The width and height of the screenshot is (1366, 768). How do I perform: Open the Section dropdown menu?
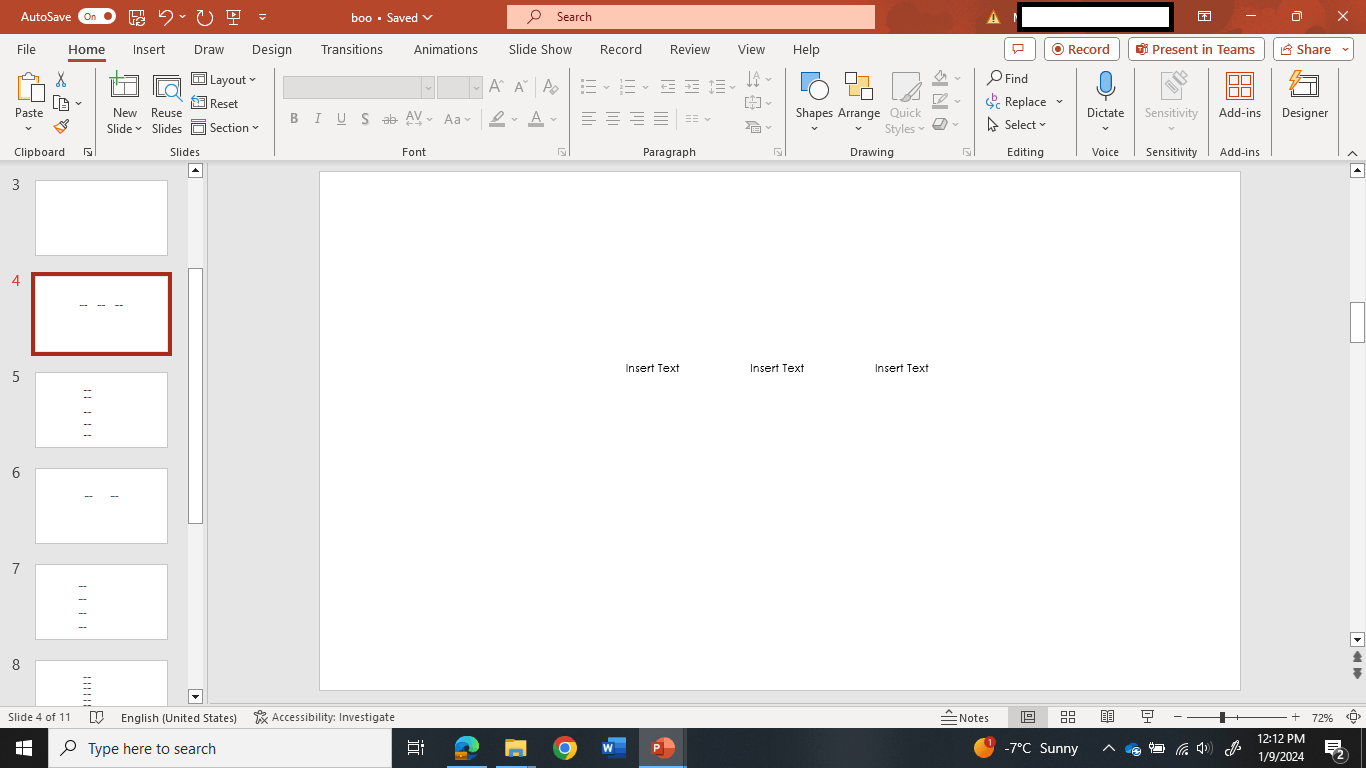[x=226, y=128]
